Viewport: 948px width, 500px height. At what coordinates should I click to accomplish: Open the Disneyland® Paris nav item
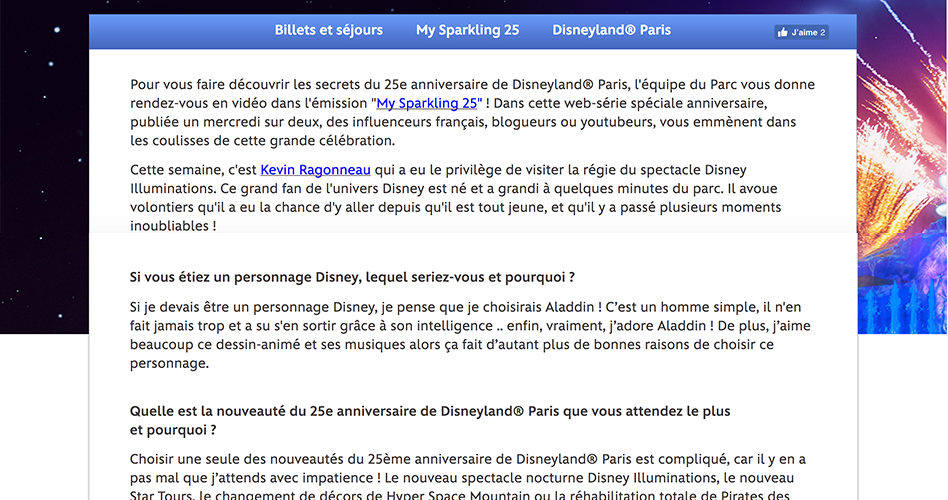(x=611, y=30)
